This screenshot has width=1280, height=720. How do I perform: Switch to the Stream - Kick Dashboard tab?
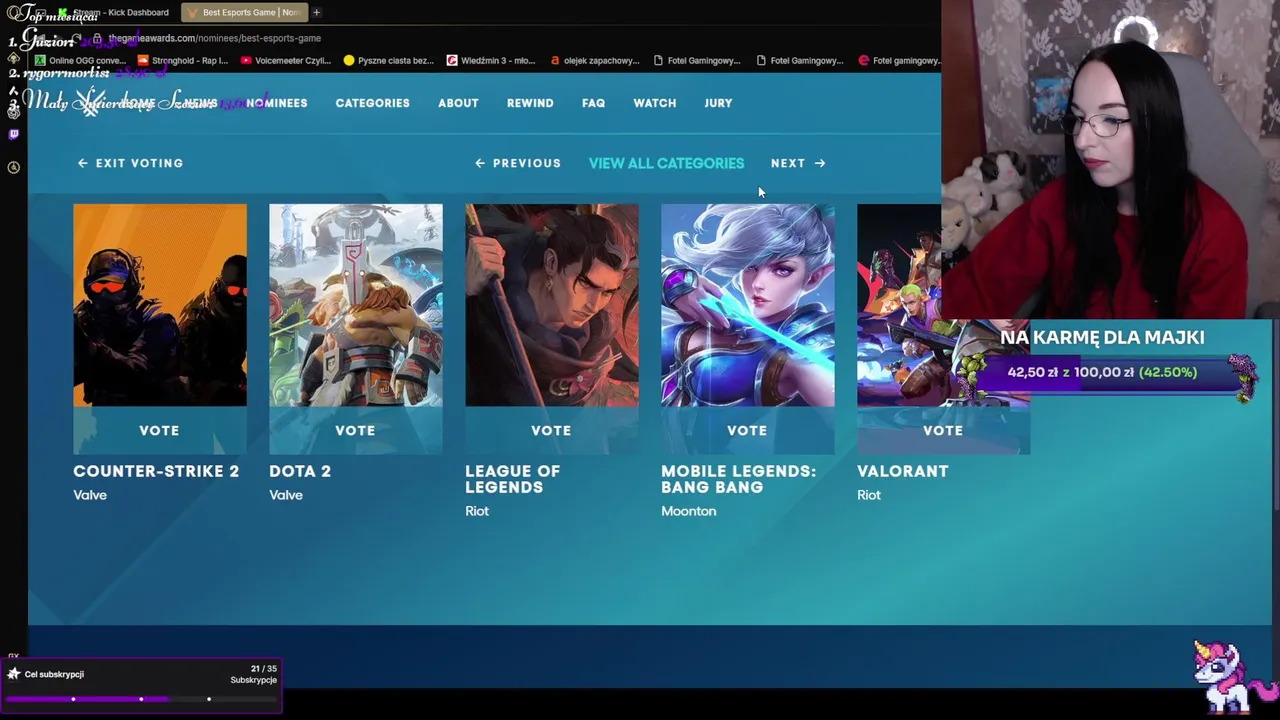tap(113, 12)
